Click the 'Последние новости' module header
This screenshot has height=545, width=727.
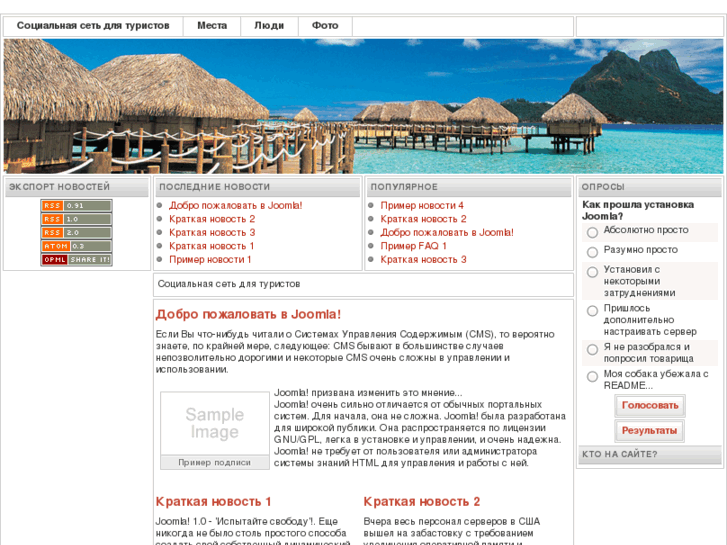pyautogui.click(x=257, y=187)
